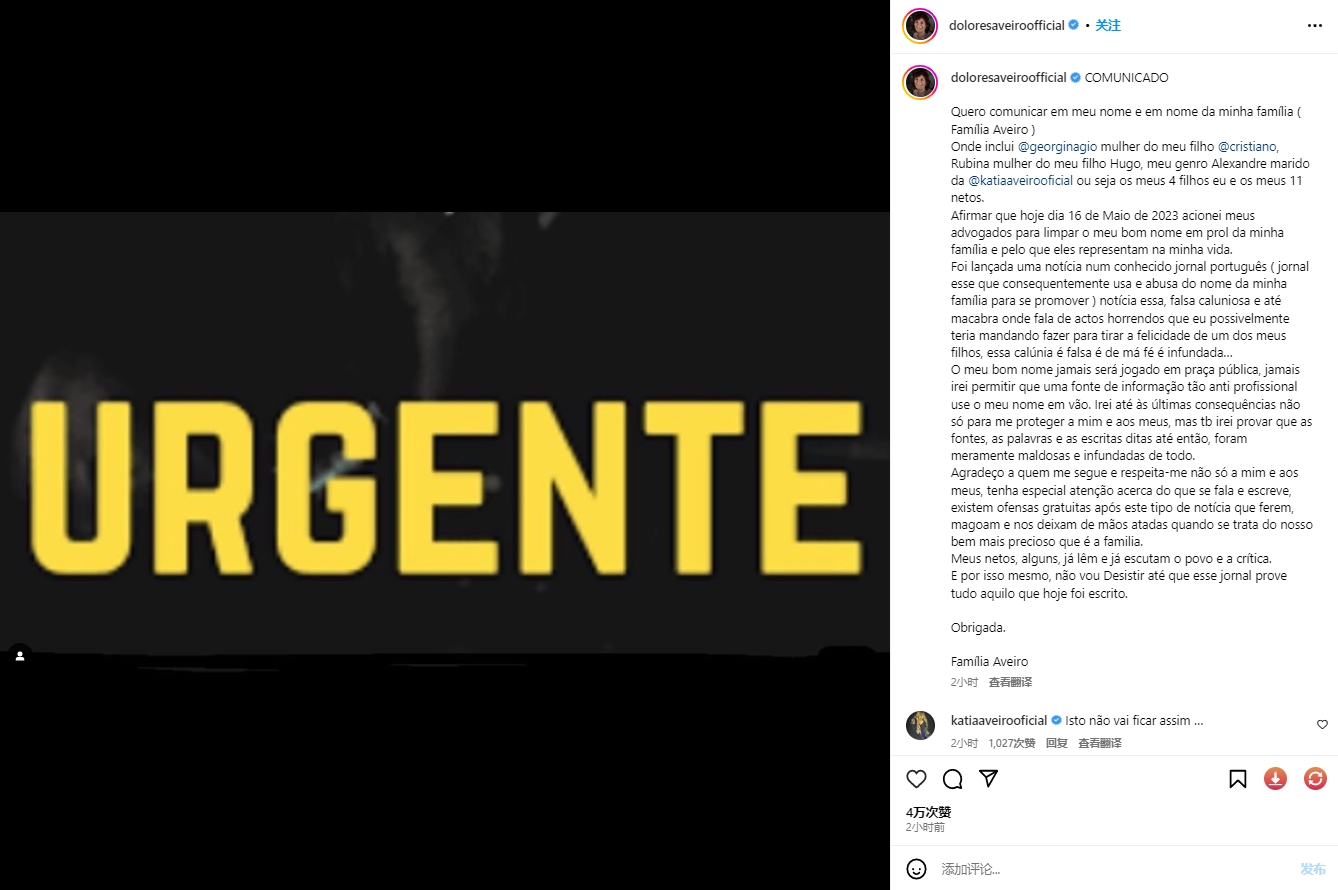1338x890 pixels.
Task: Open @cristiano profile mention
Action: pos(1248,146)
